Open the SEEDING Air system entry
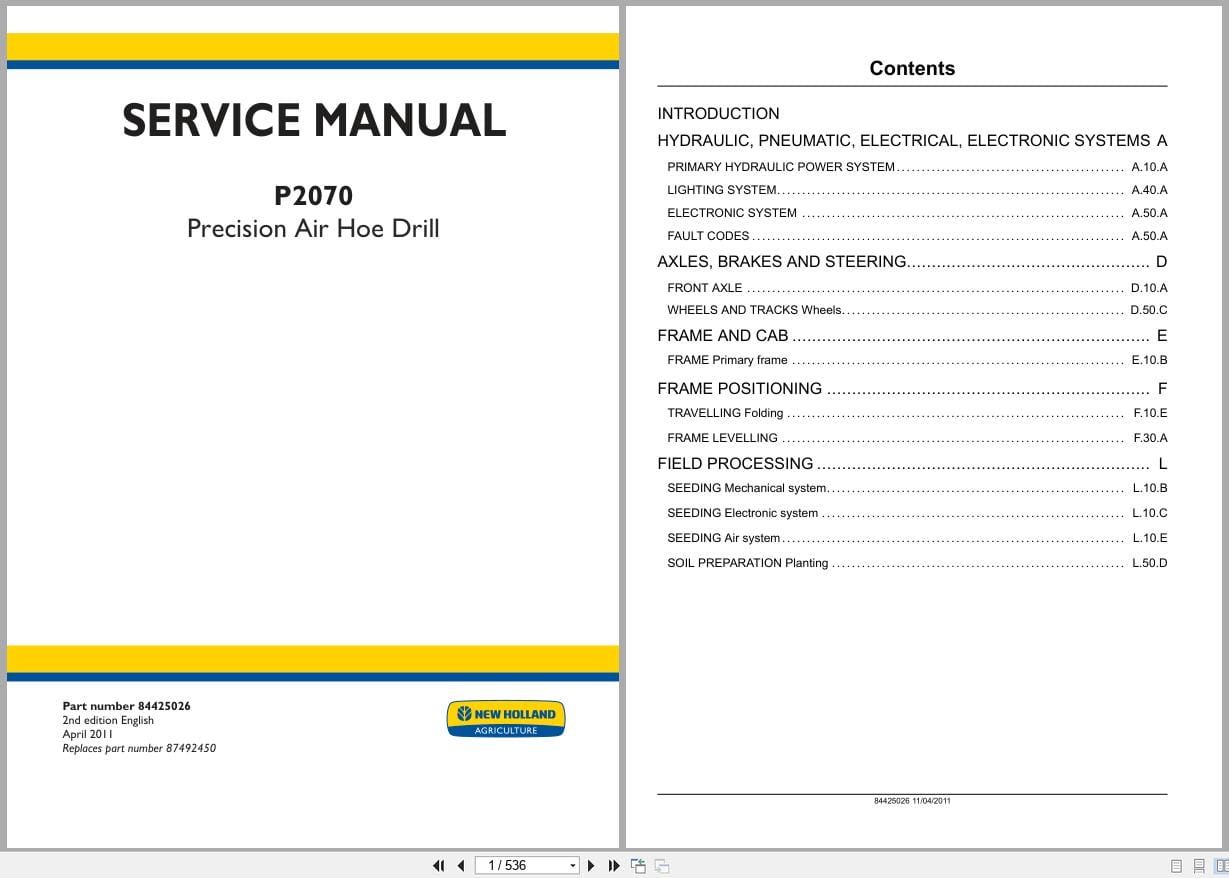Image resolution: width=1229 pixels, height=878 pixels. point(917,538)
